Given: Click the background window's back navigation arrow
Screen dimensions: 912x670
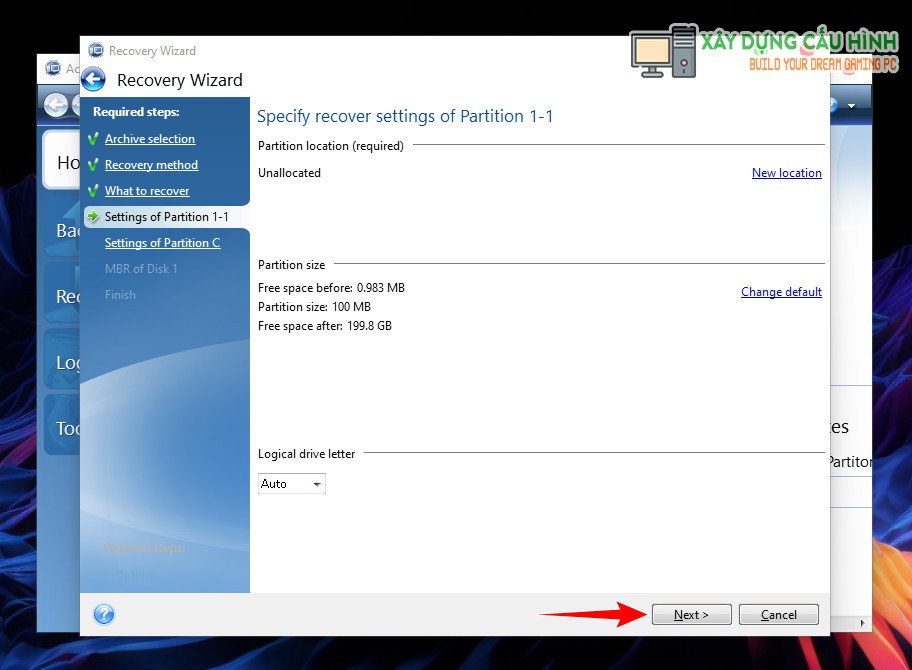Looking at the screenshot, I should click(56, 104).
